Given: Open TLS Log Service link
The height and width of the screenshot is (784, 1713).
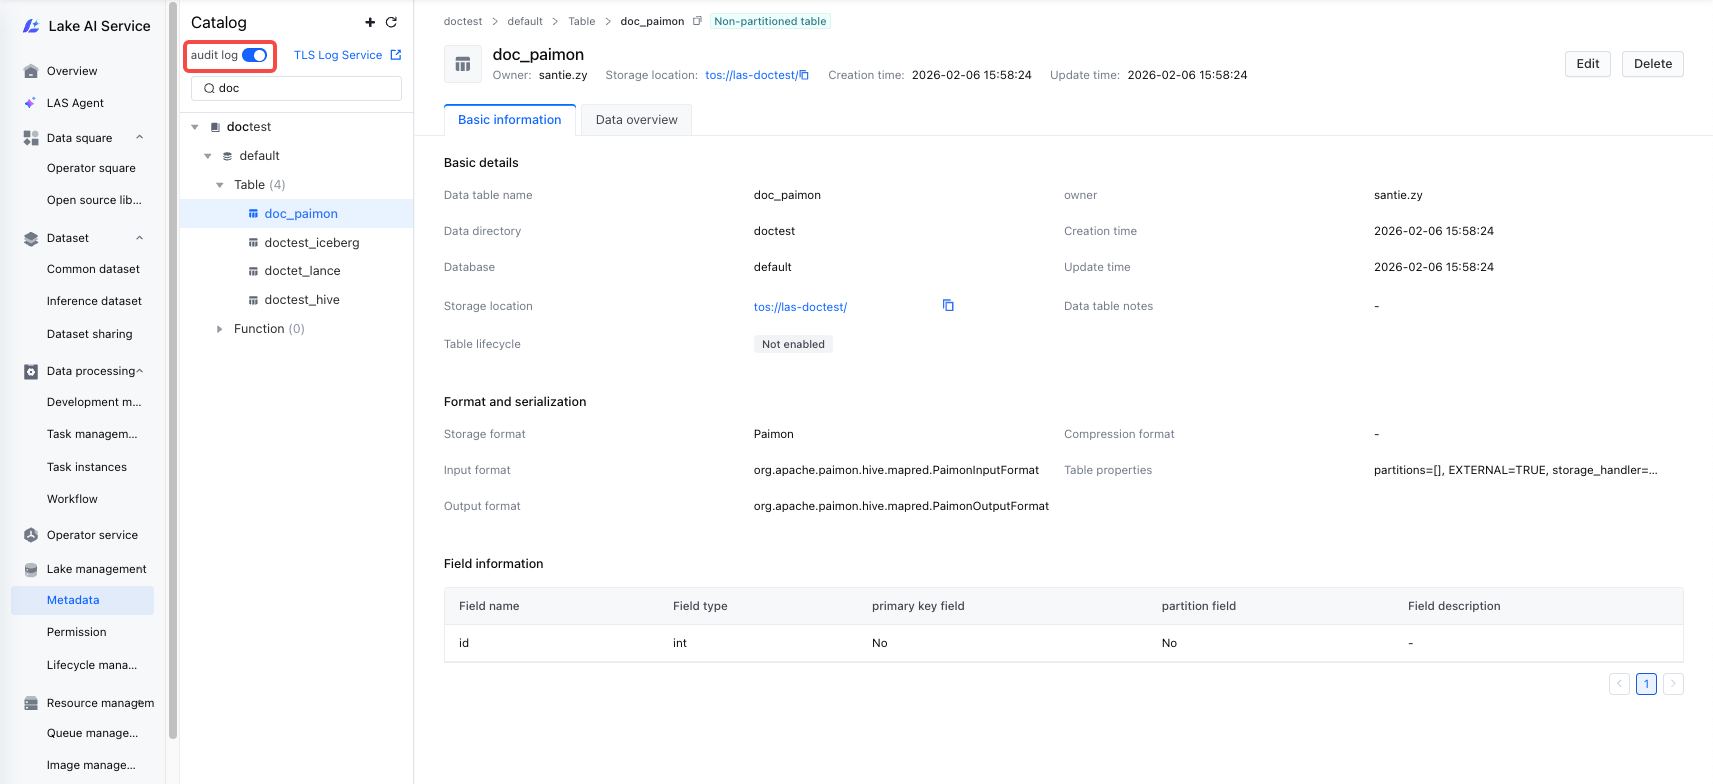Looking at the screenshot, I should (347, 55).
